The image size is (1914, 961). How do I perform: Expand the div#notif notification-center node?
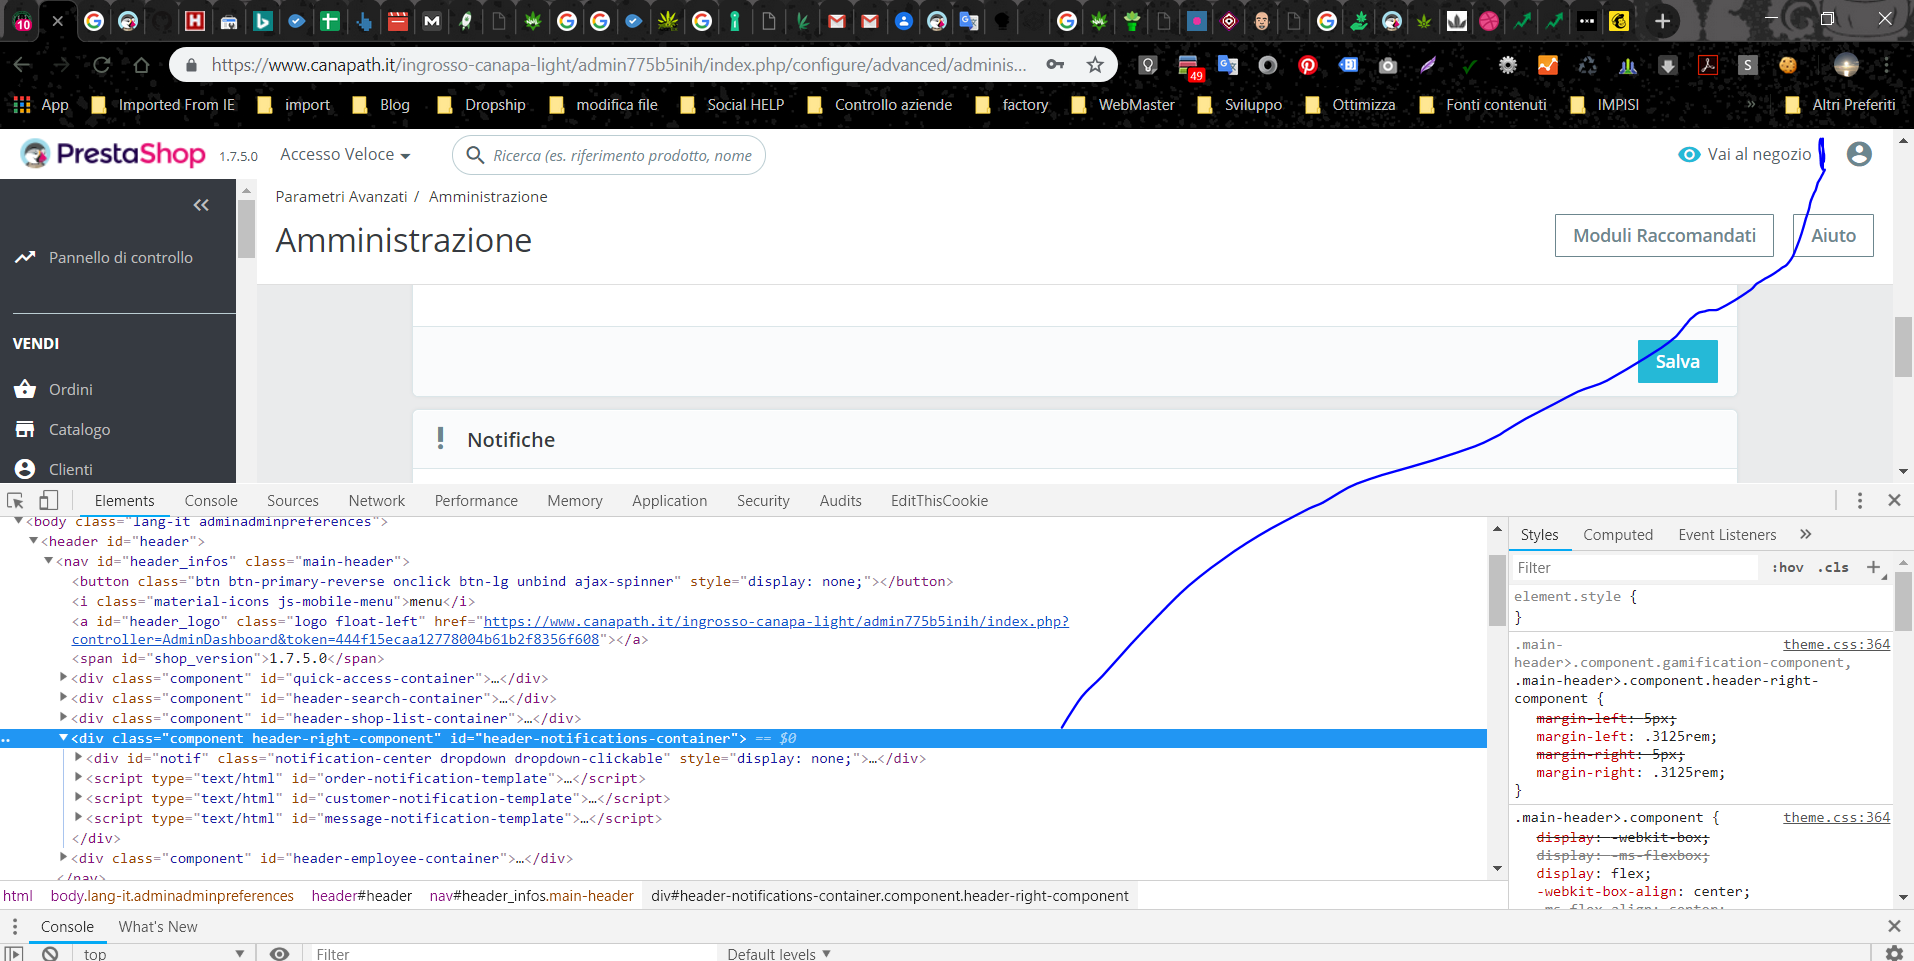[x=79, y=758]
